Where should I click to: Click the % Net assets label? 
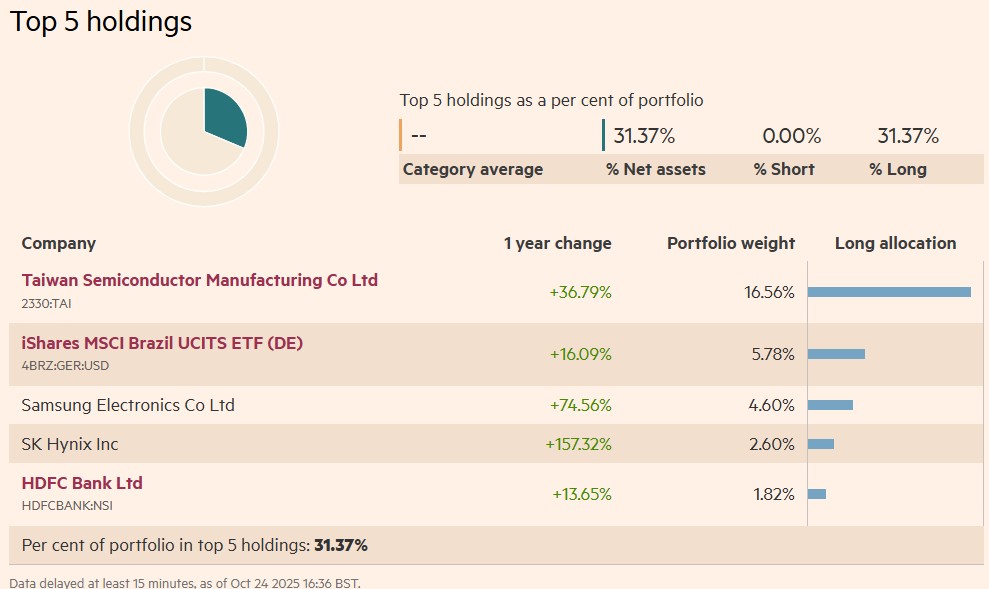click(x=656, y=170)
